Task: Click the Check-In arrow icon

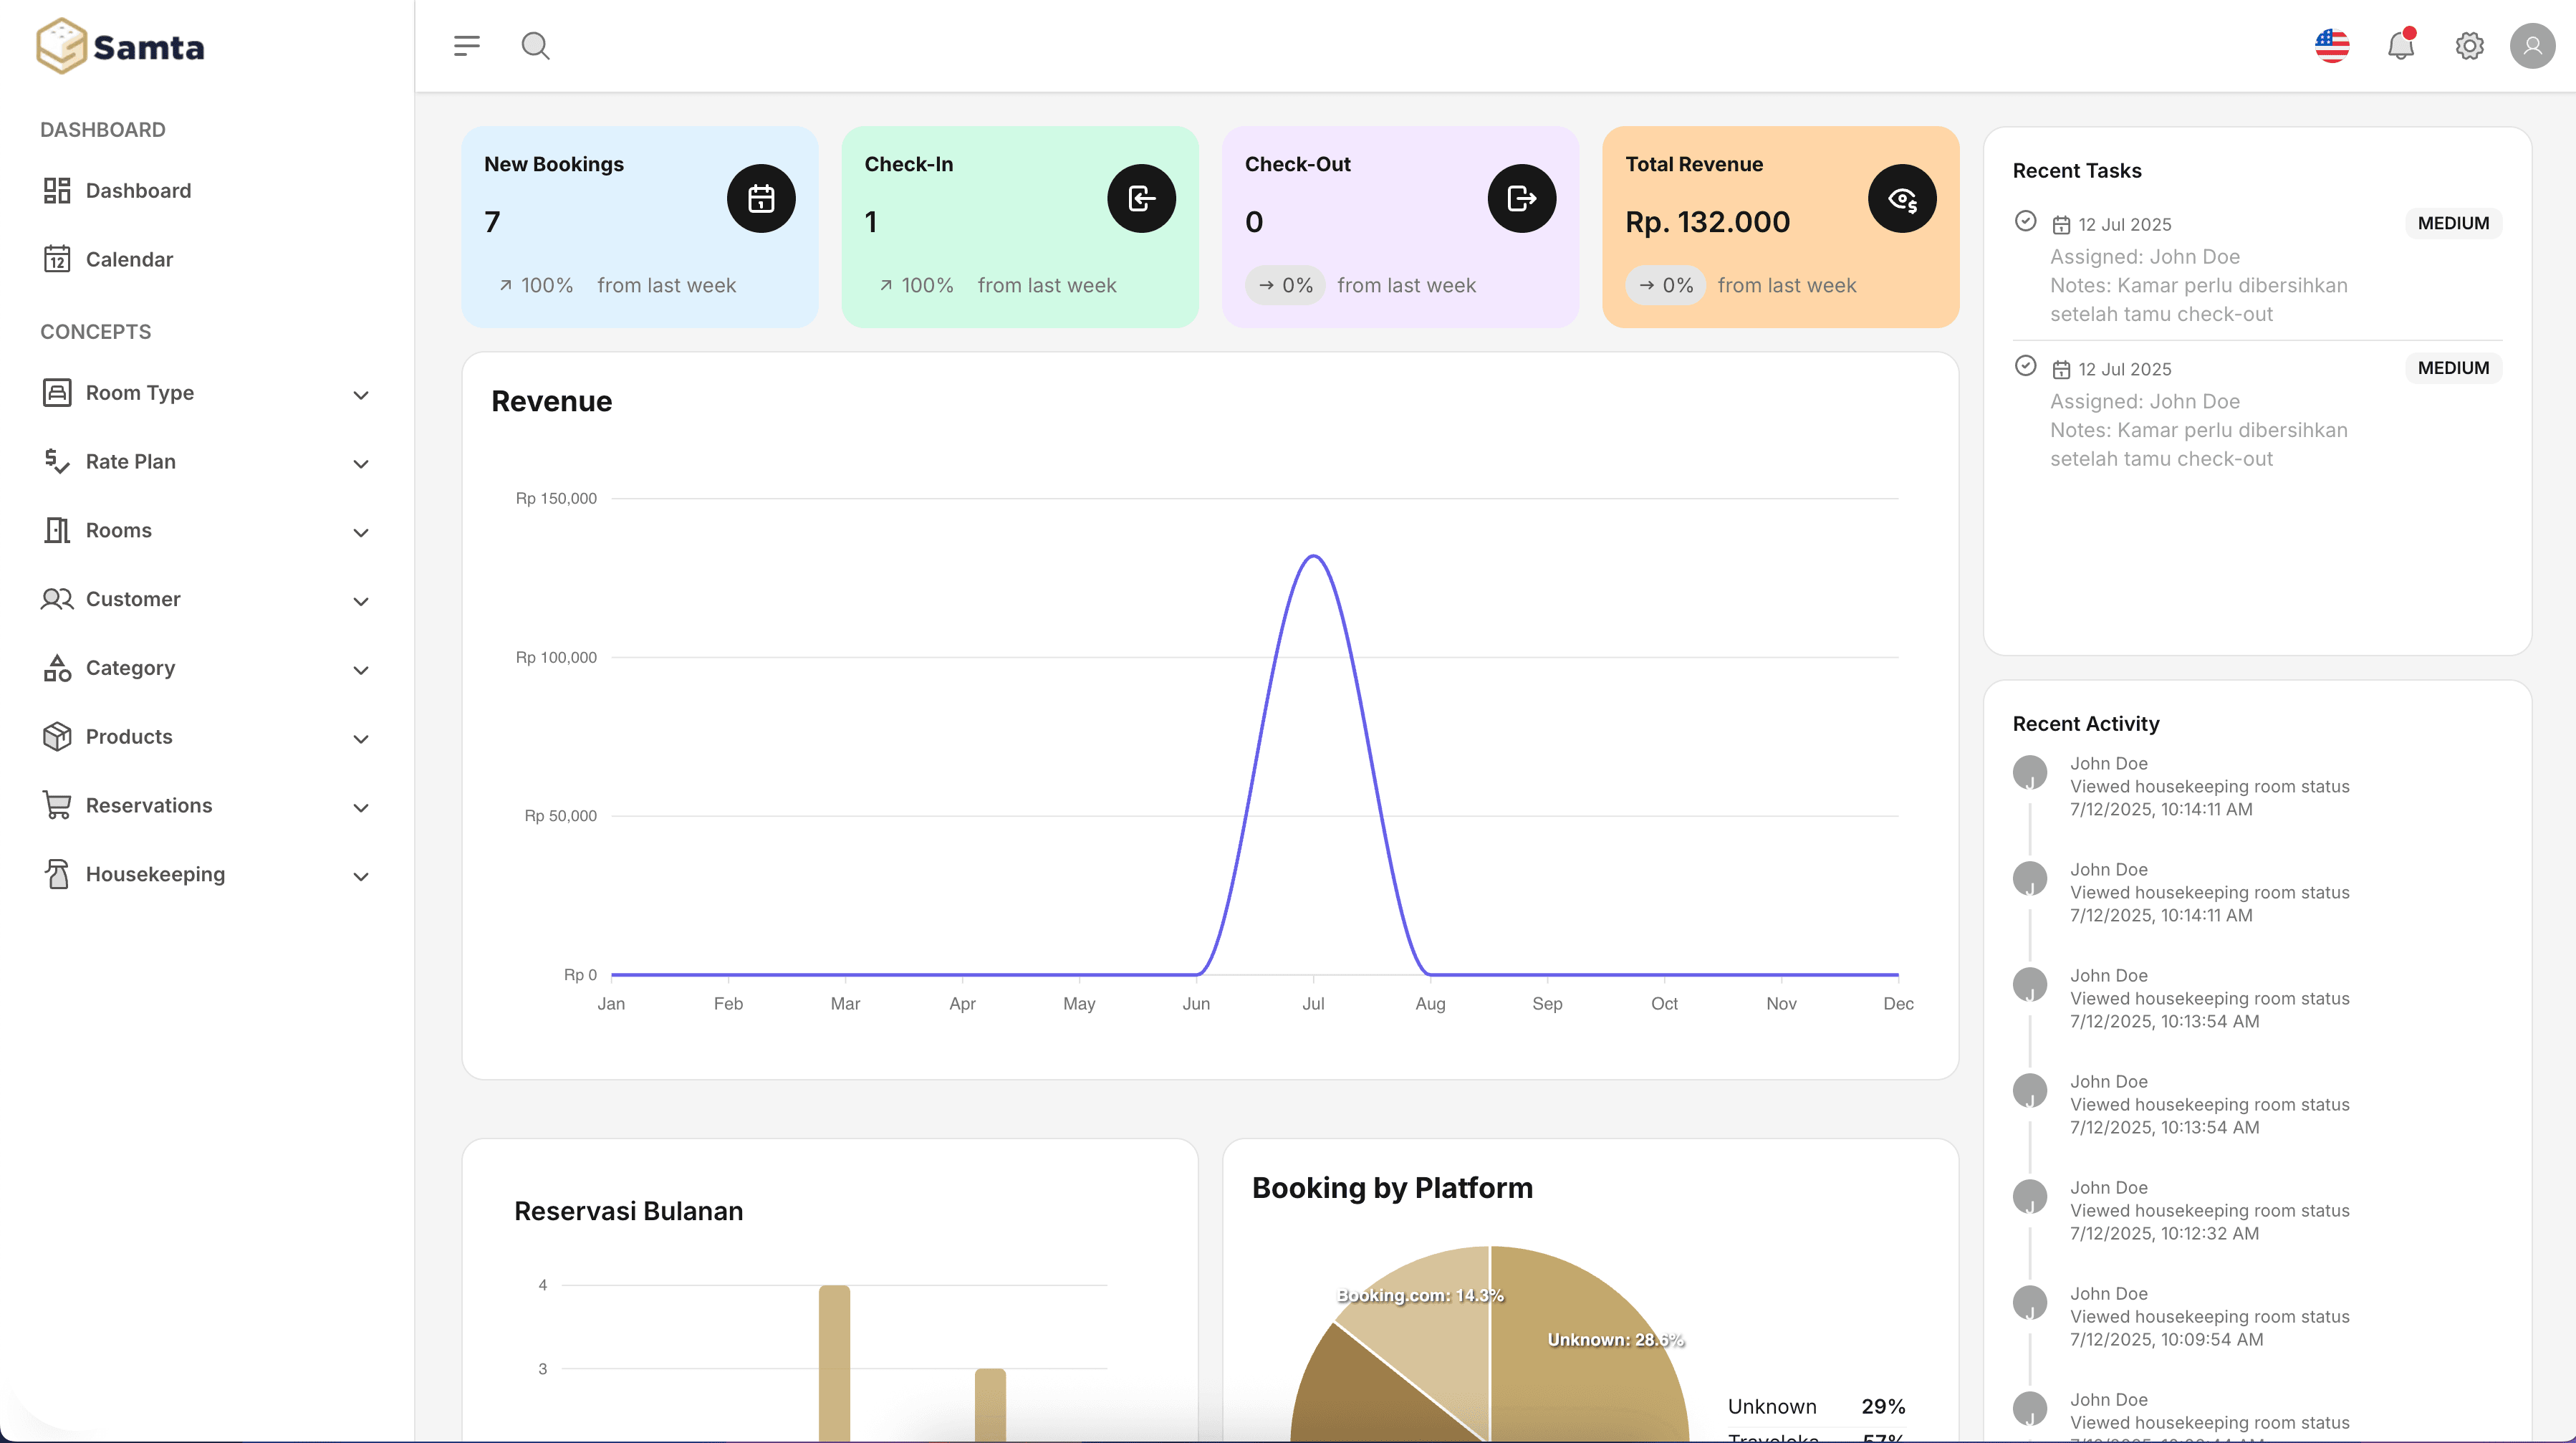Action: pyautogui.click(x=1141, y=198)
